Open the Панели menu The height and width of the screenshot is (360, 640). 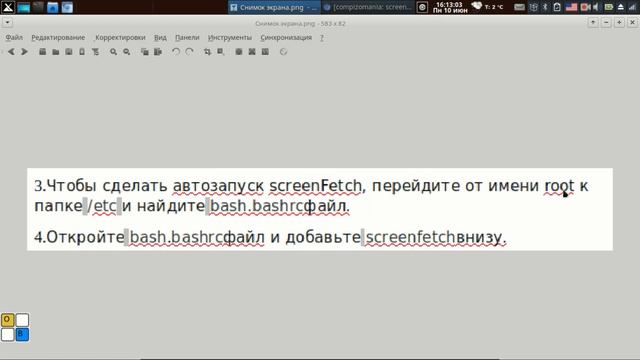(187, 38)
